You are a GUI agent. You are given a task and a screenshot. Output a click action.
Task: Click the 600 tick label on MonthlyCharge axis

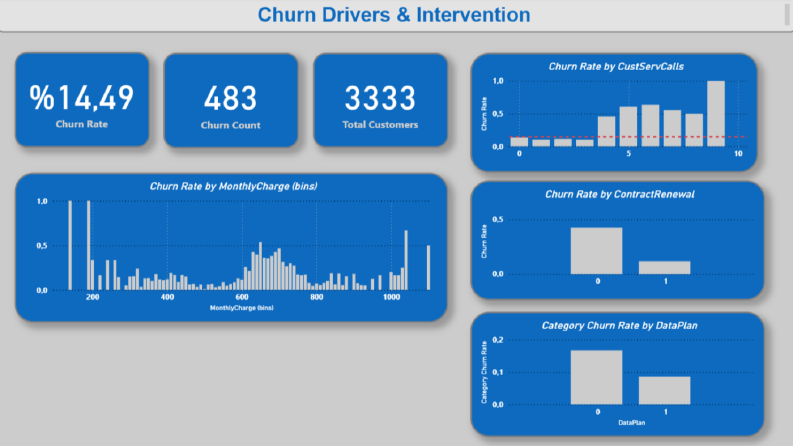[242, 297]
